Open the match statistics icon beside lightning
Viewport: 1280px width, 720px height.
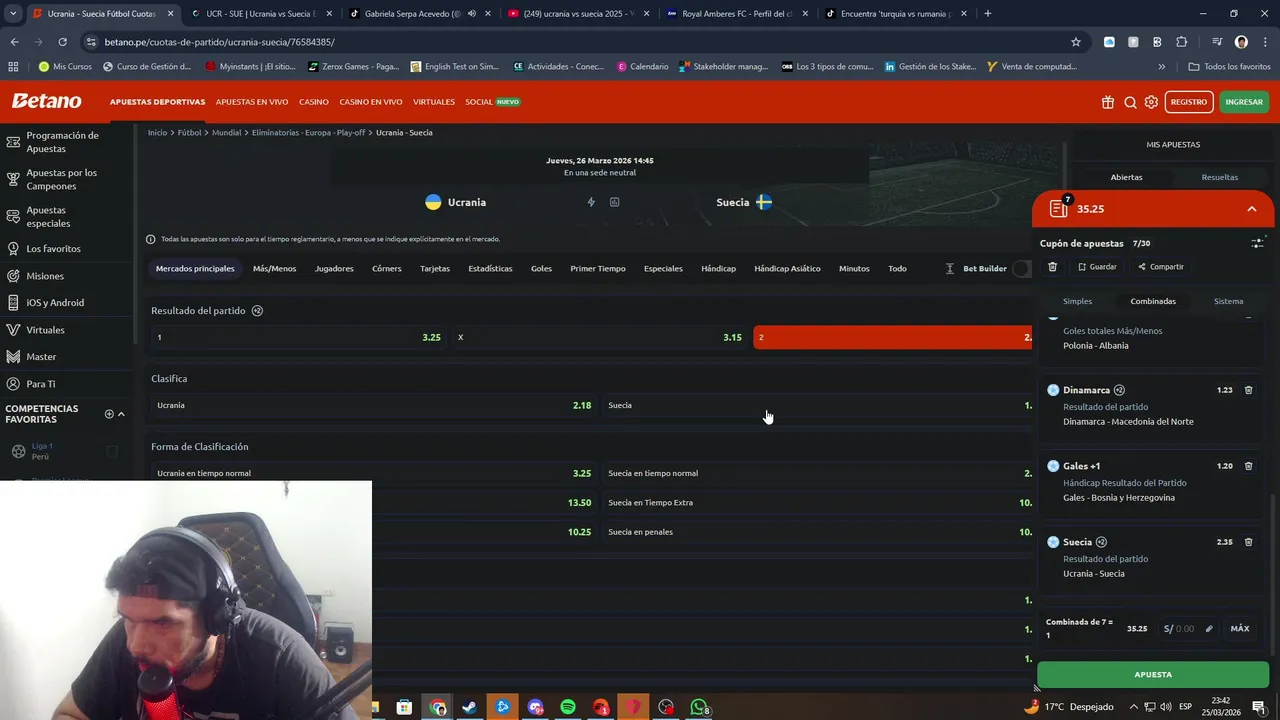pyautogui.click(x=614, y=202)
